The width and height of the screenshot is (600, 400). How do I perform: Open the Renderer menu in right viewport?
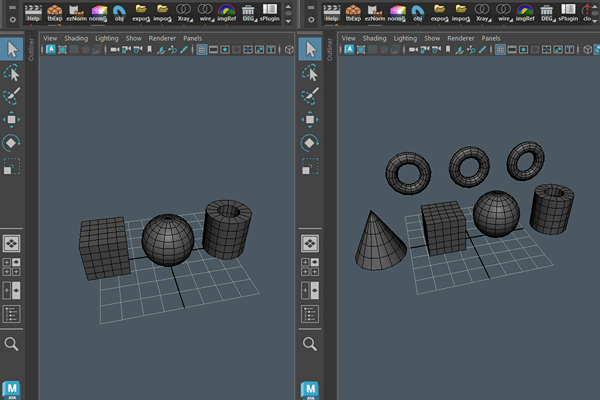pos(462,38)
